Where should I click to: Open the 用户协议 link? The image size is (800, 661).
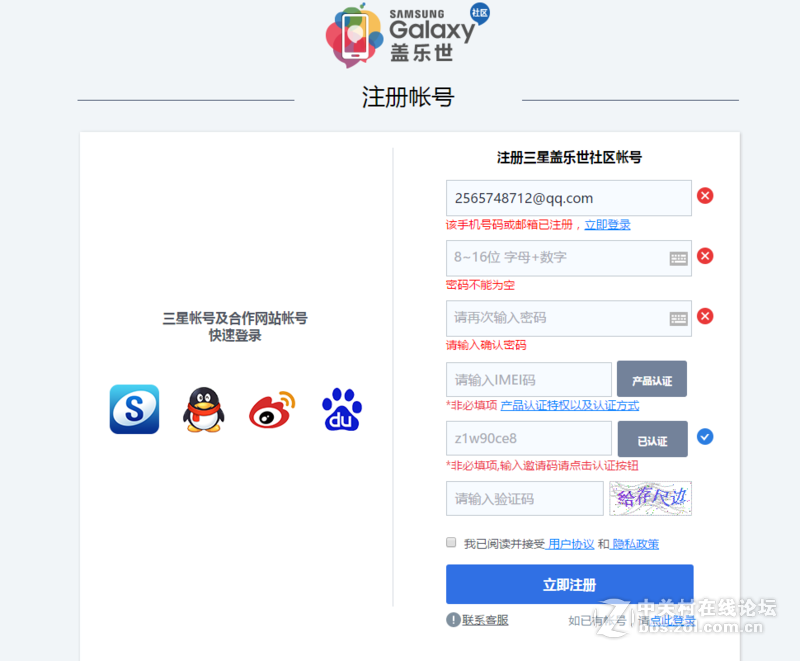pyautogui.click(x=571, y=544)
